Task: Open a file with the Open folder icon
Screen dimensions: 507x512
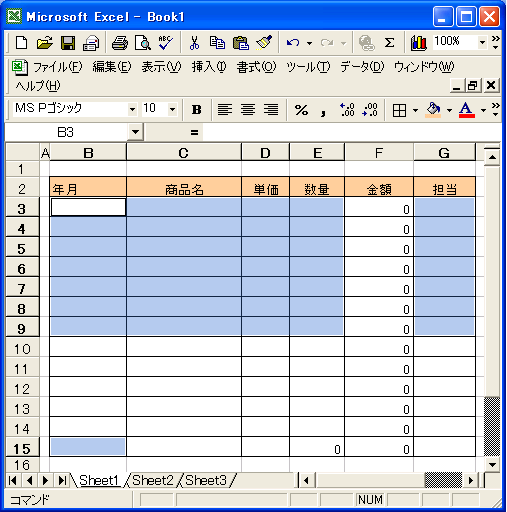Action: point(45,43)
